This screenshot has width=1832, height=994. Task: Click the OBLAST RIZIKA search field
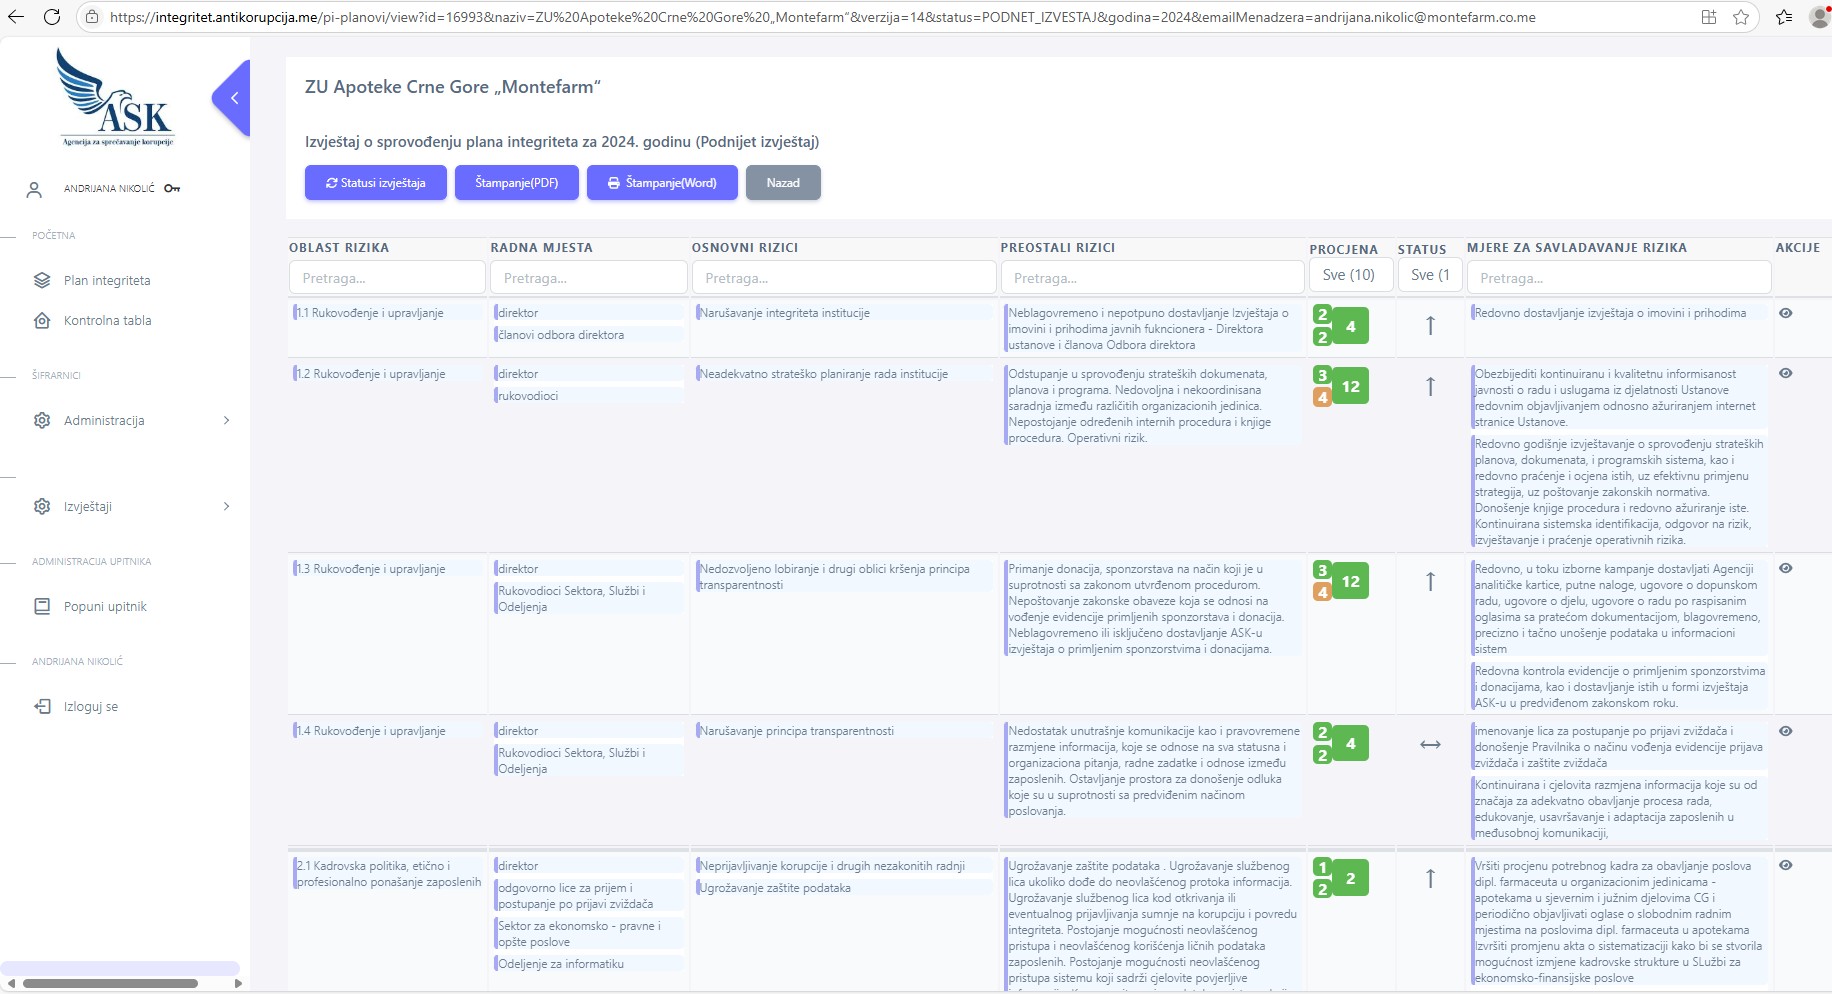387,277
